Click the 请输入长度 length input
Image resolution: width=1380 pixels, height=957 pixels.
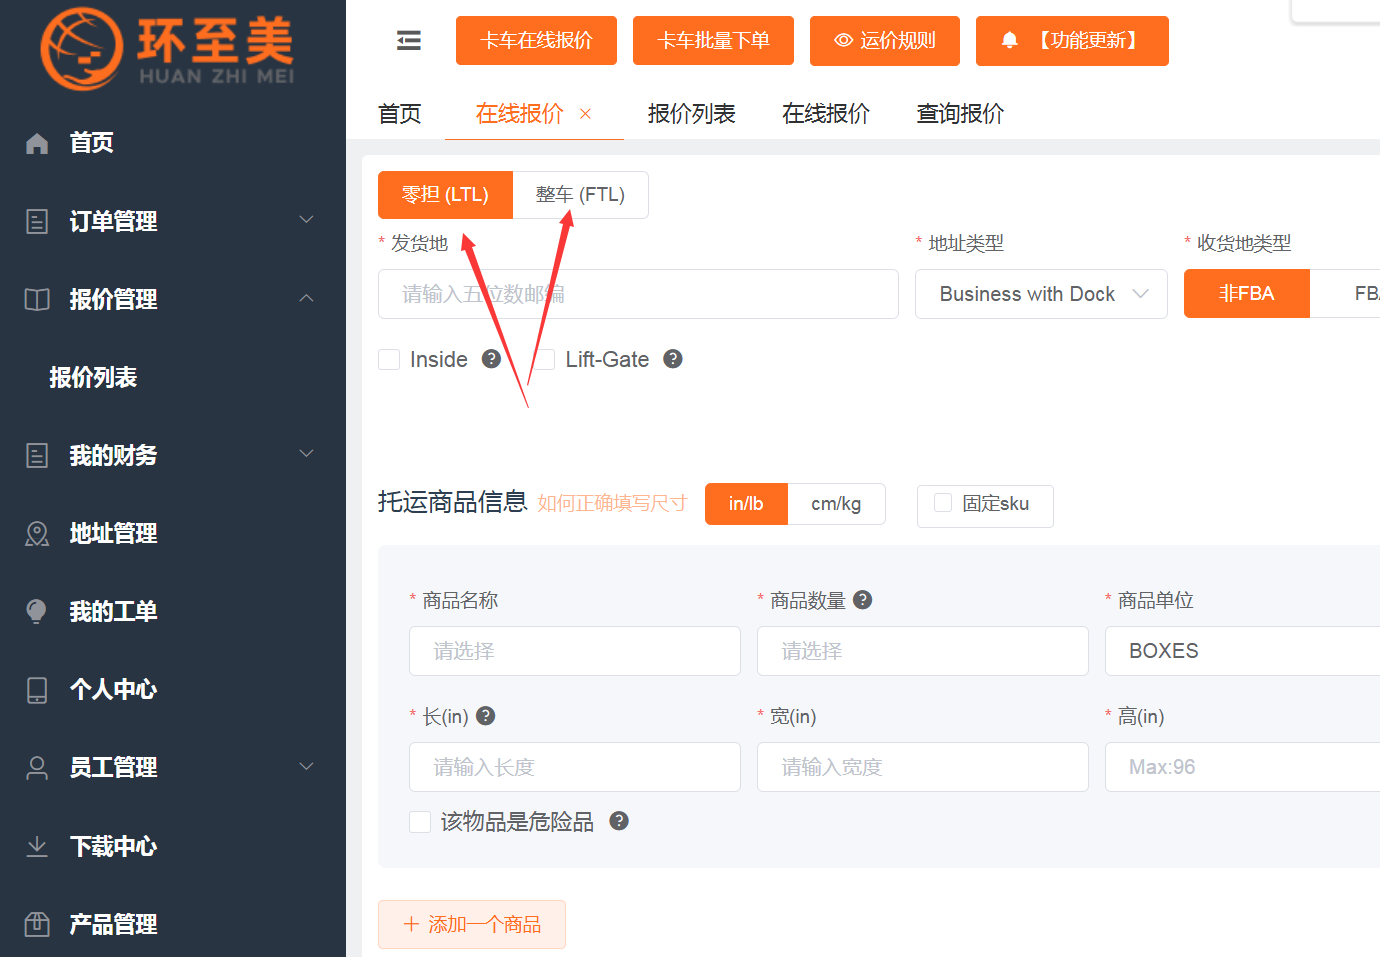575,767
